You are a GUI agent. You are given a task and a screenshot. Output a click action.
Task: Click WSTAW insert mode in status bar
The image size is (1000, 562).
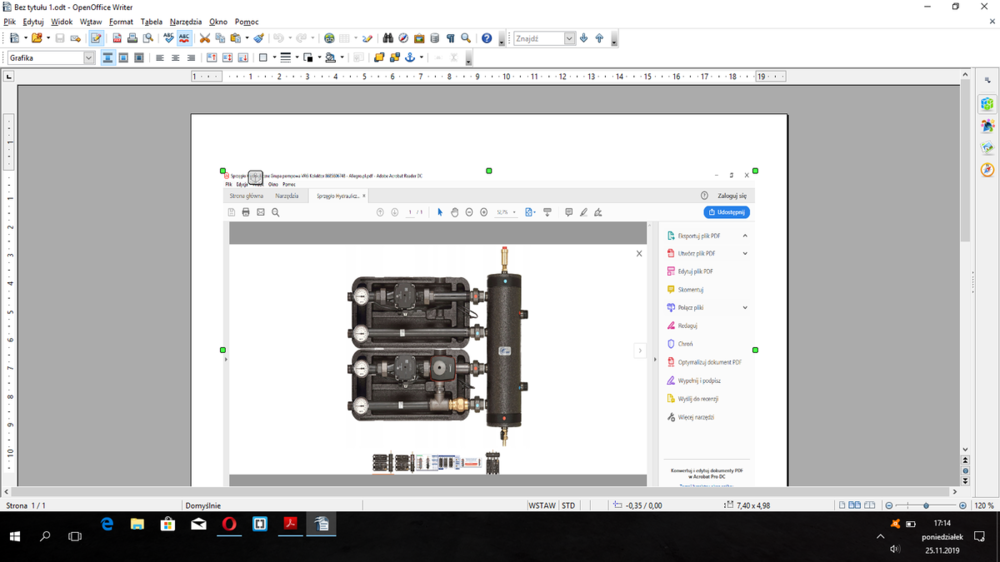click(541, 506)
